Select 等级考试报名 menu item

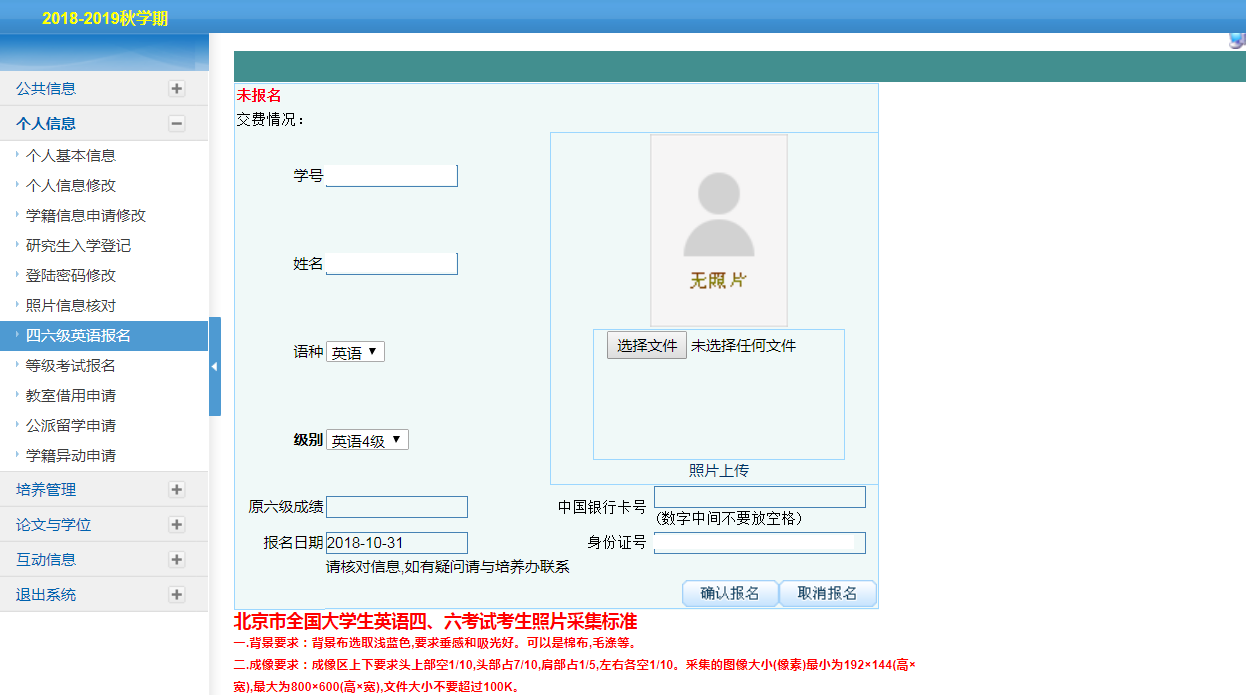pos(71,365)
